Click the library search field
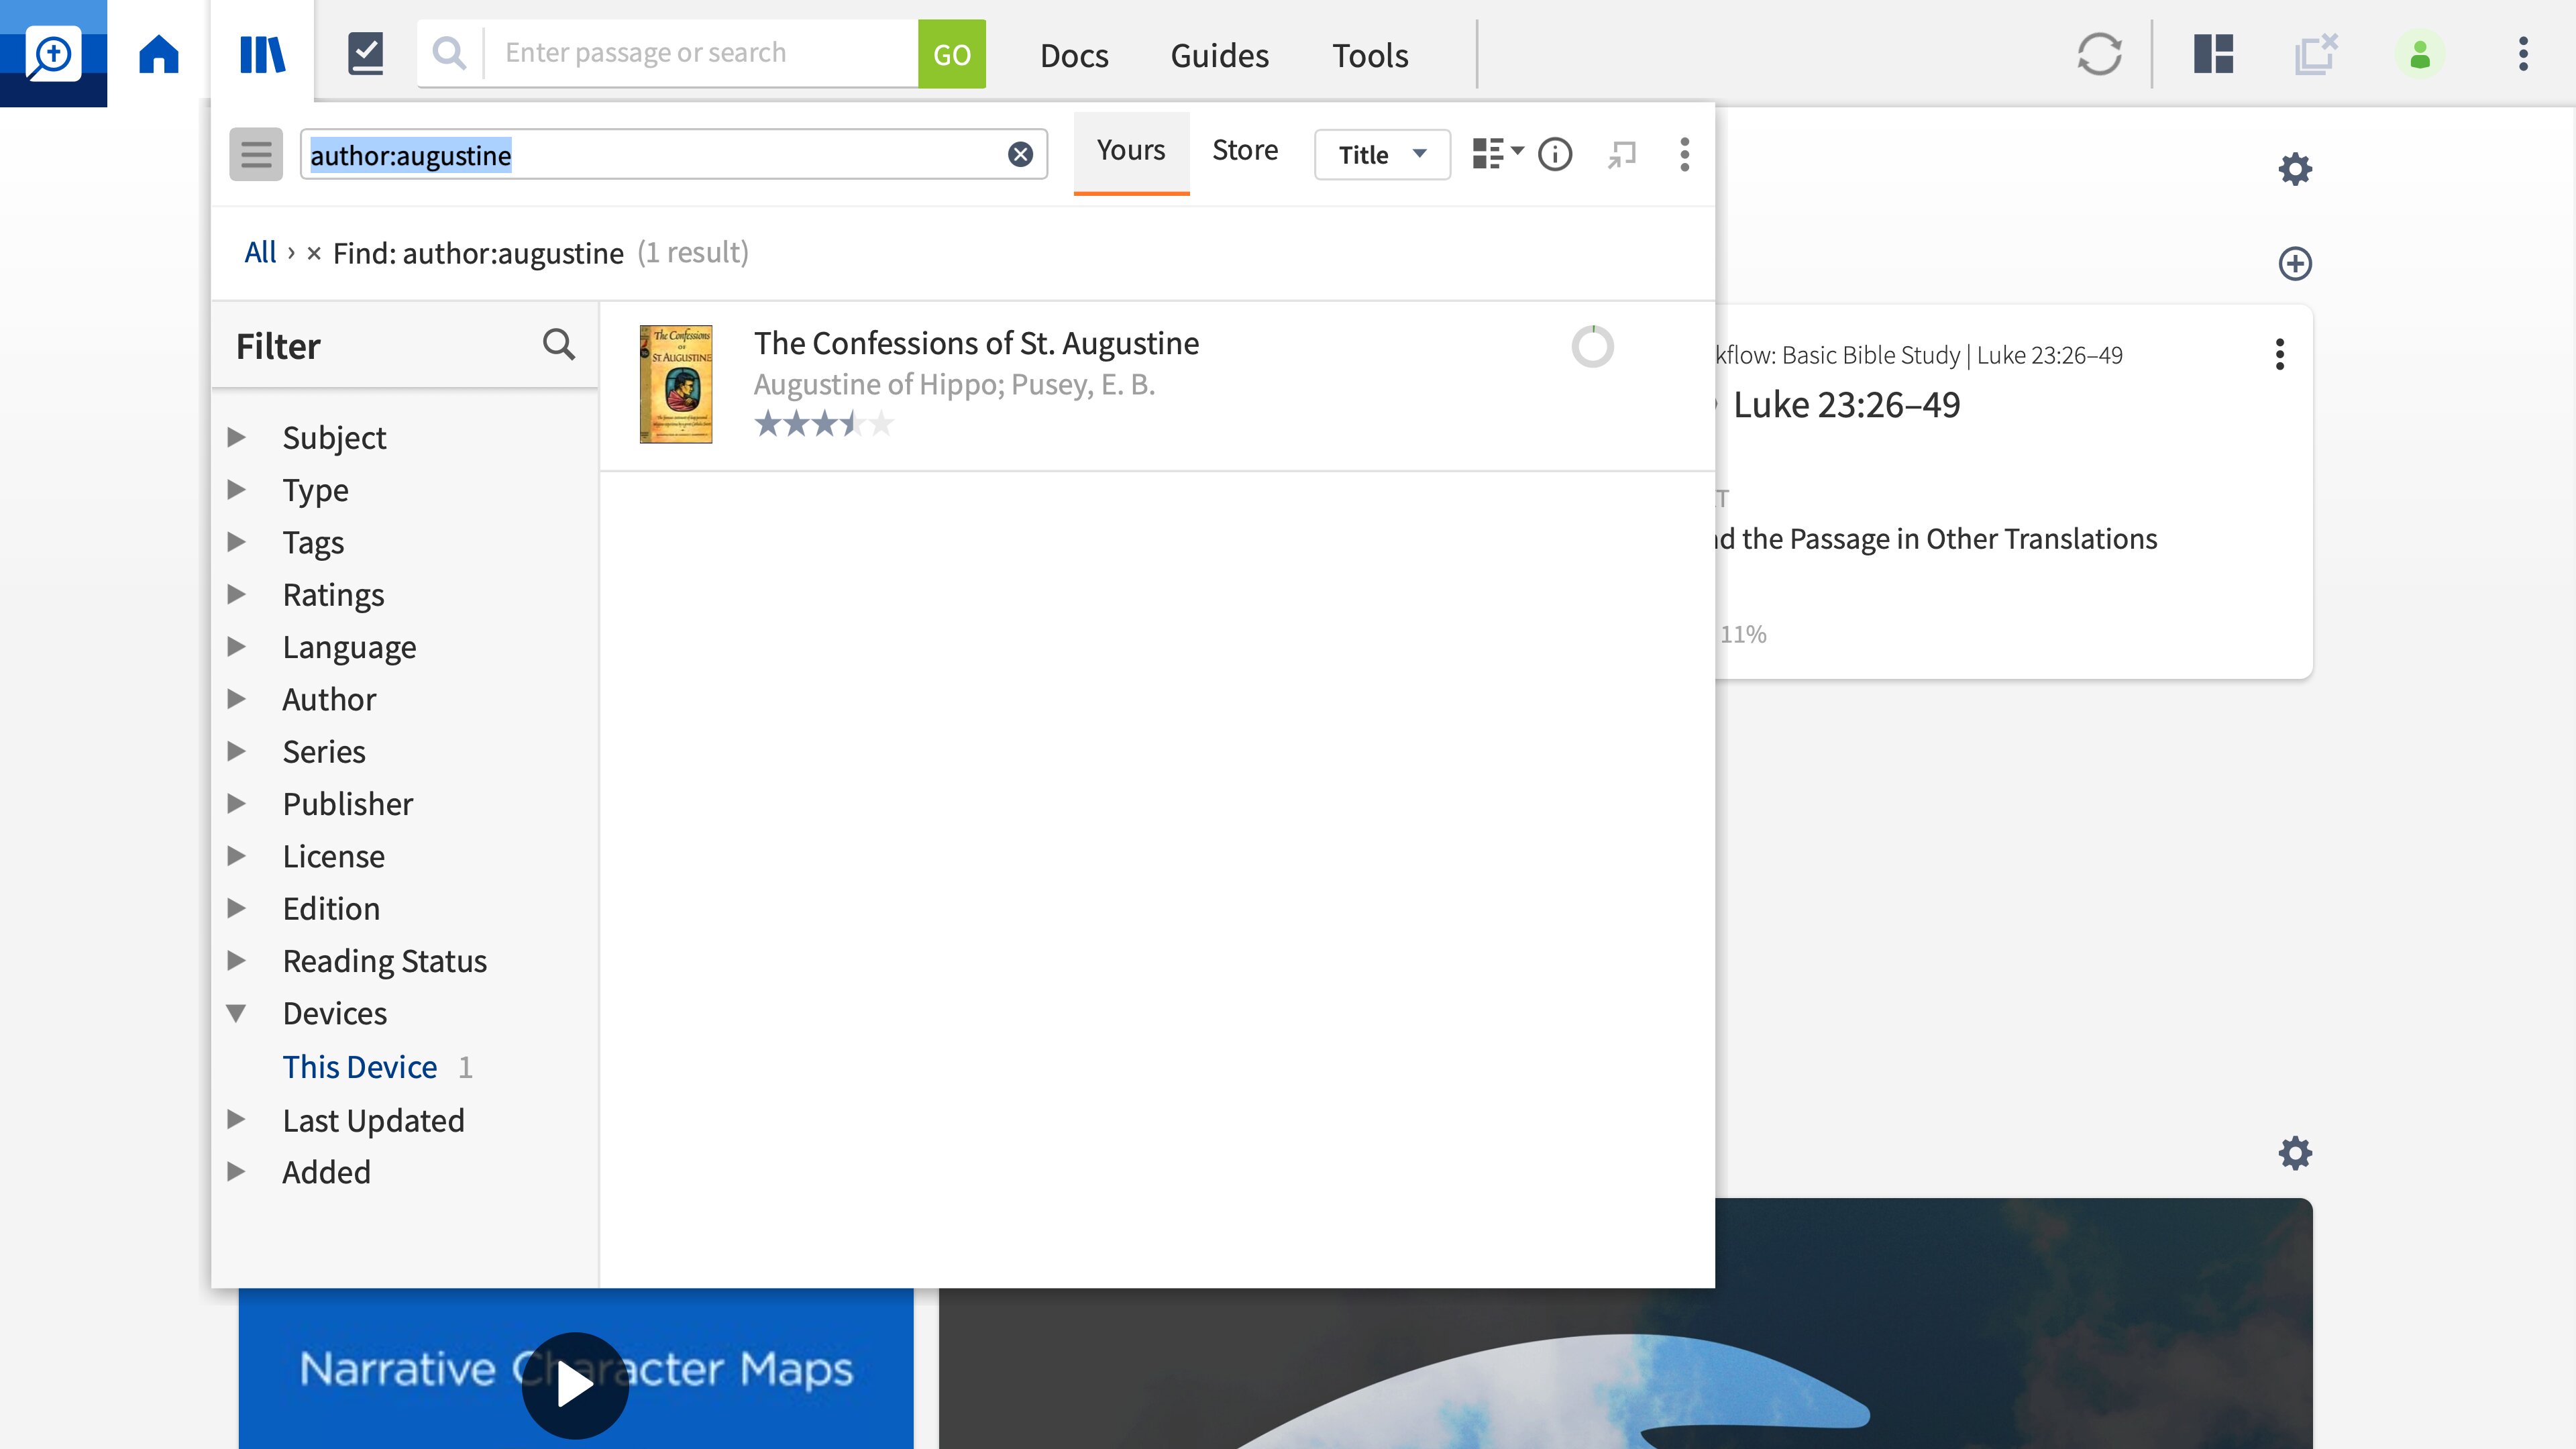This screenshot has height=1449, width=2576. click(x=673, y=154)
